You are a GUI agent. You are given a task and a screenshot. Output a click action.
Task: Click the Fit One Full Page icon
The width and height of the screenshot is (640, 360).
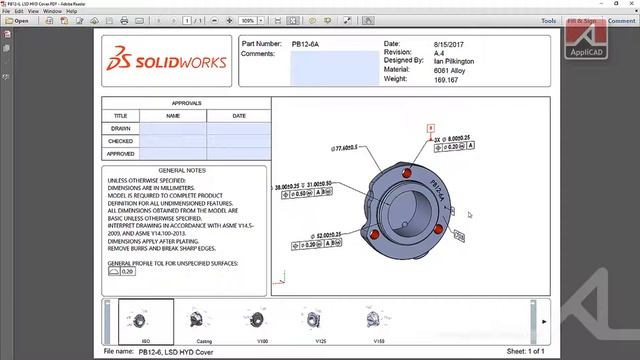point(293,20)
